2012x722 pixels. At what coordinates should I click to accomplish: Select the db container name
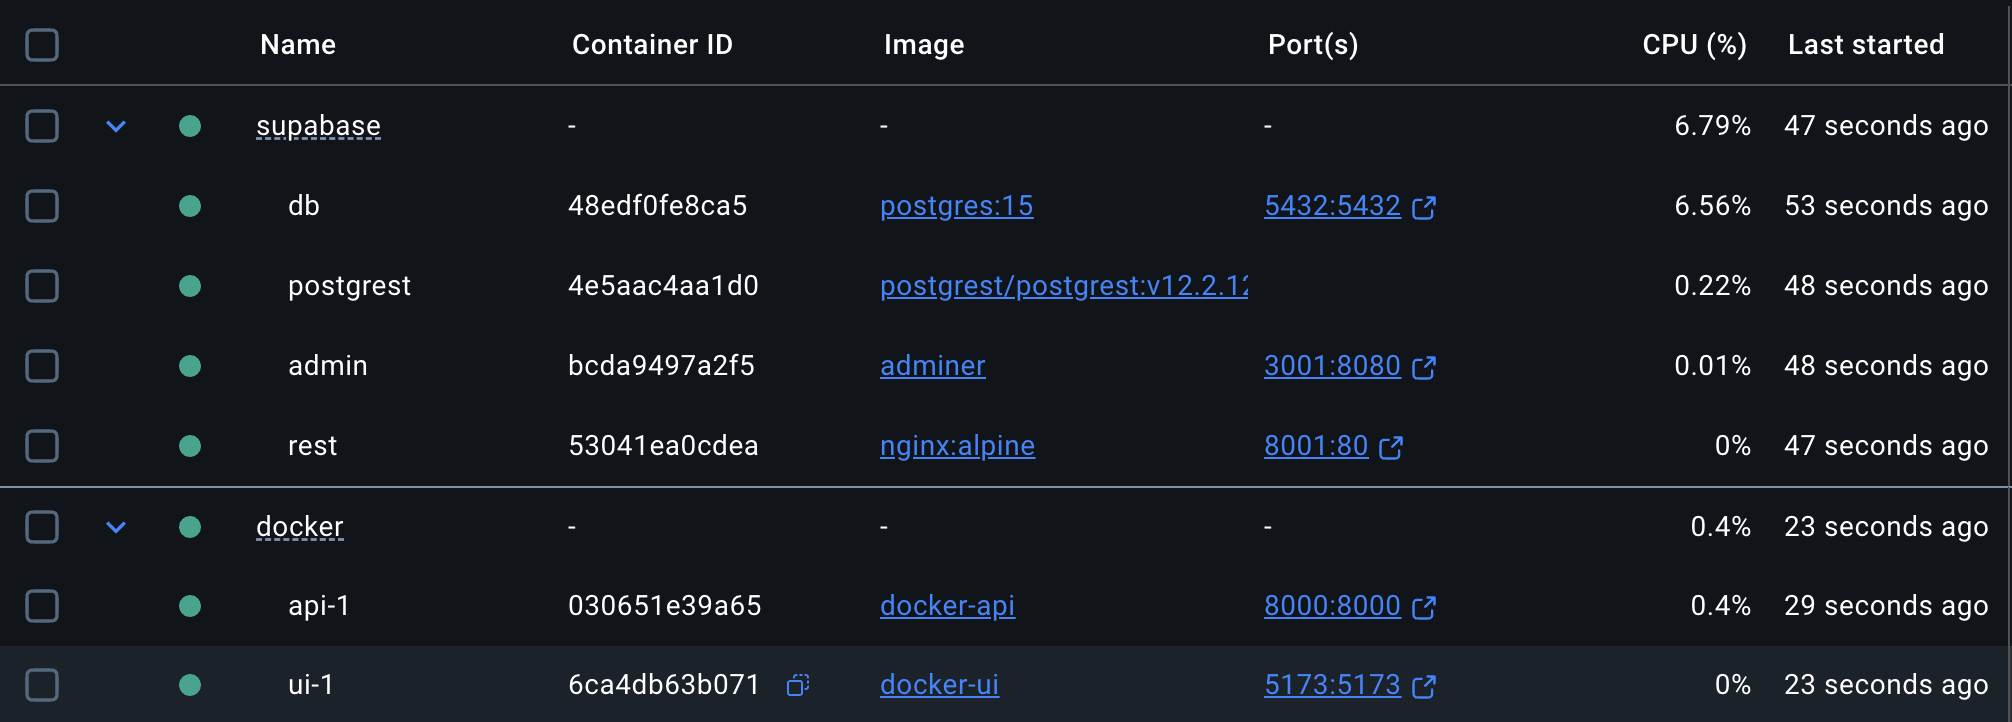pyautogui.click(x=304, y=206)
